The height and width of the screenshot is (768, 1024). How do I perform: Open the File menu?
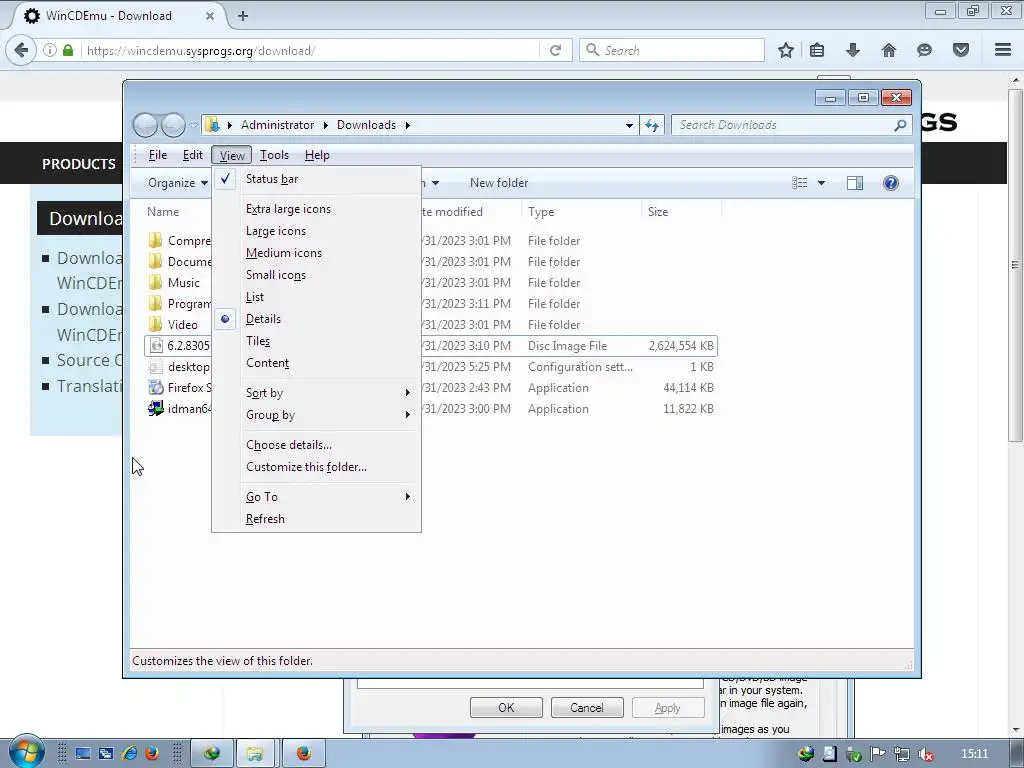pos(157,155)
